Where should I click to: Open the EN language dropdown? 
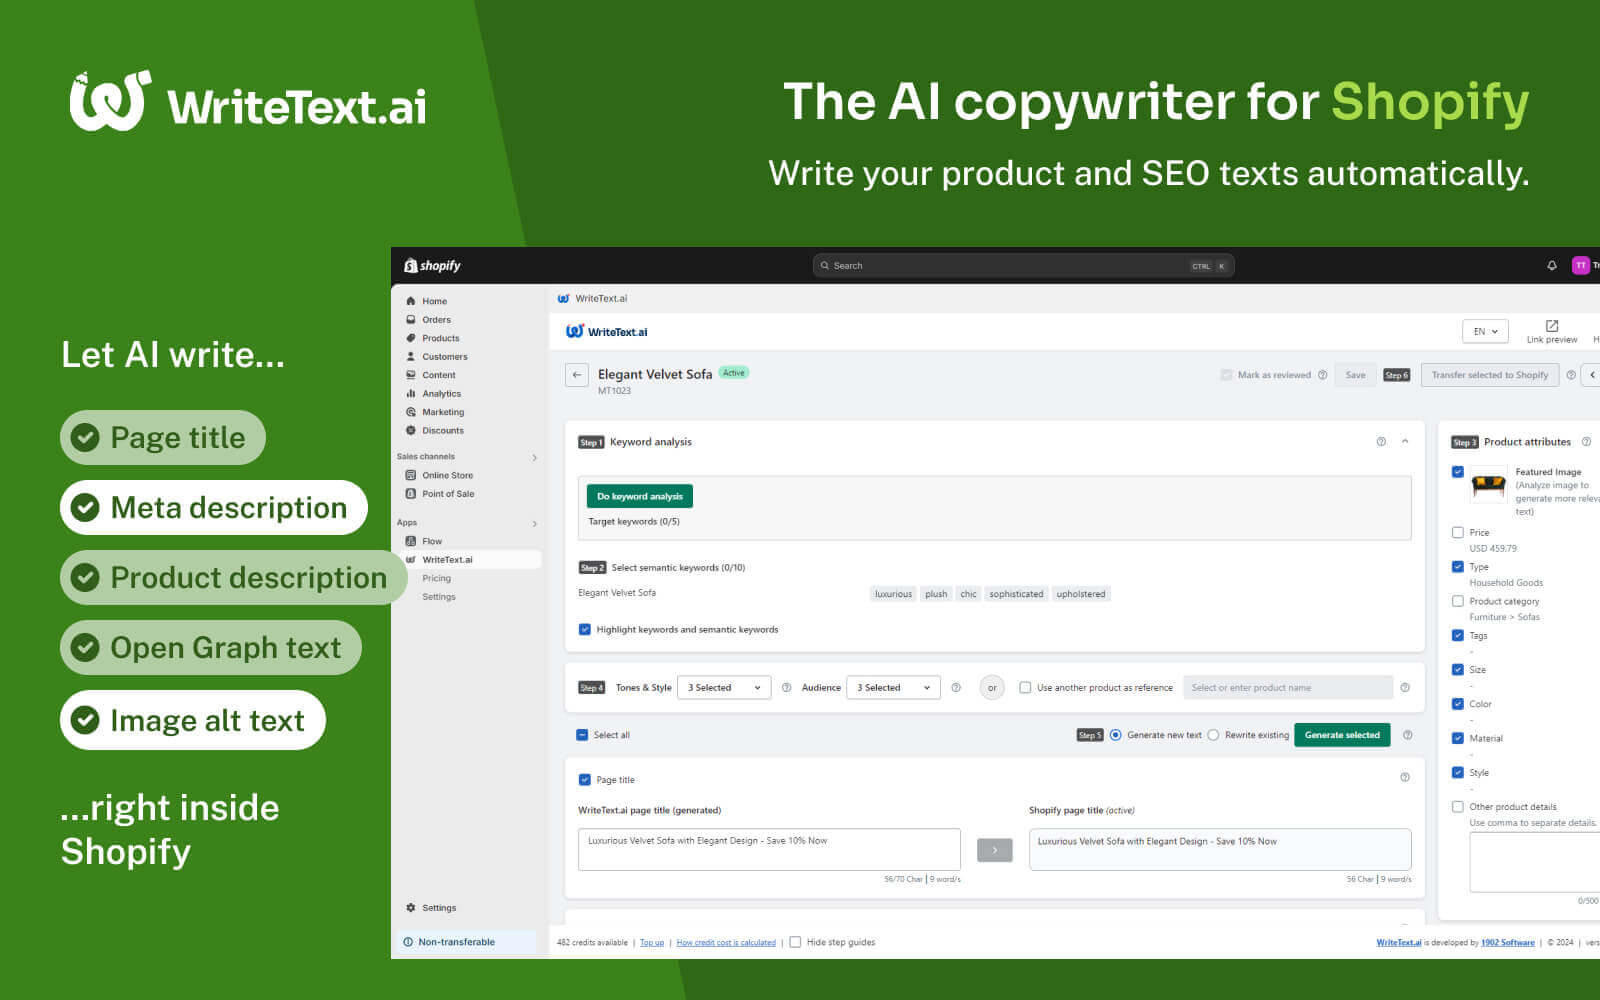pos(1484,330)
